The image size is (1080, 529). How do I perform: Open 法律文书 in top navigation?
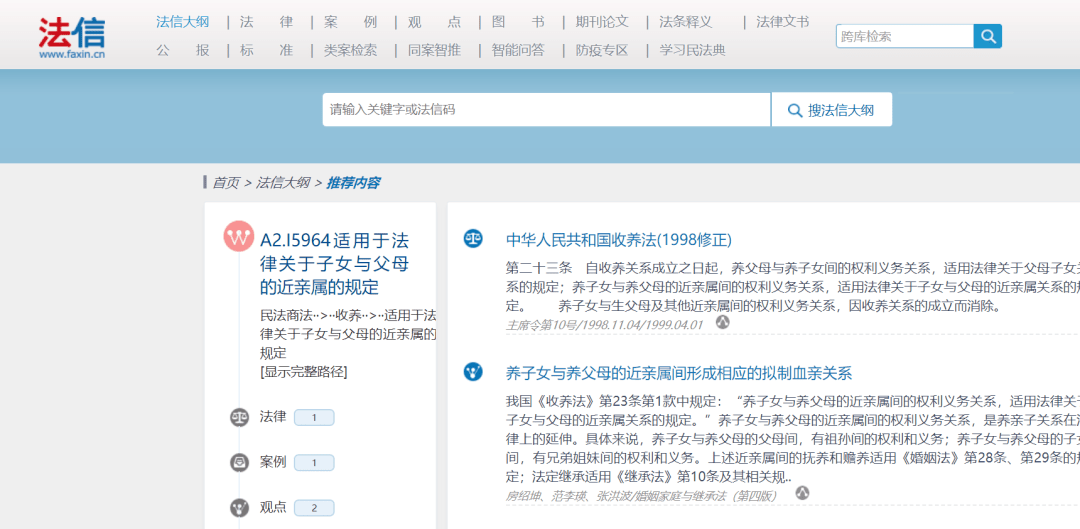[783, 22]
